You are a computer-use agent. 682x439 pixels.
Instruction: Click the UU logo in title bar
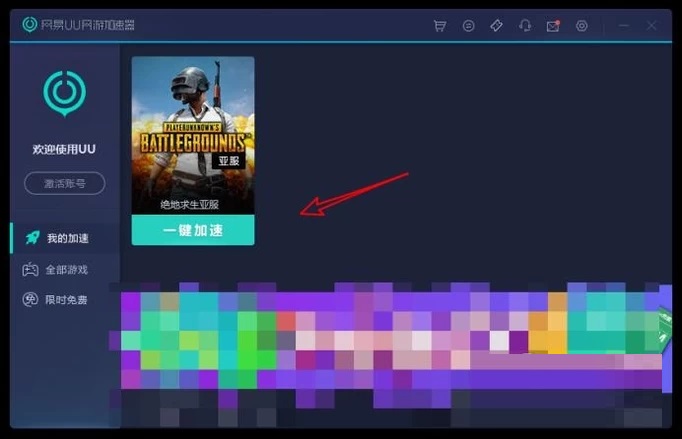pyautogui.click(x=30, y=25)
